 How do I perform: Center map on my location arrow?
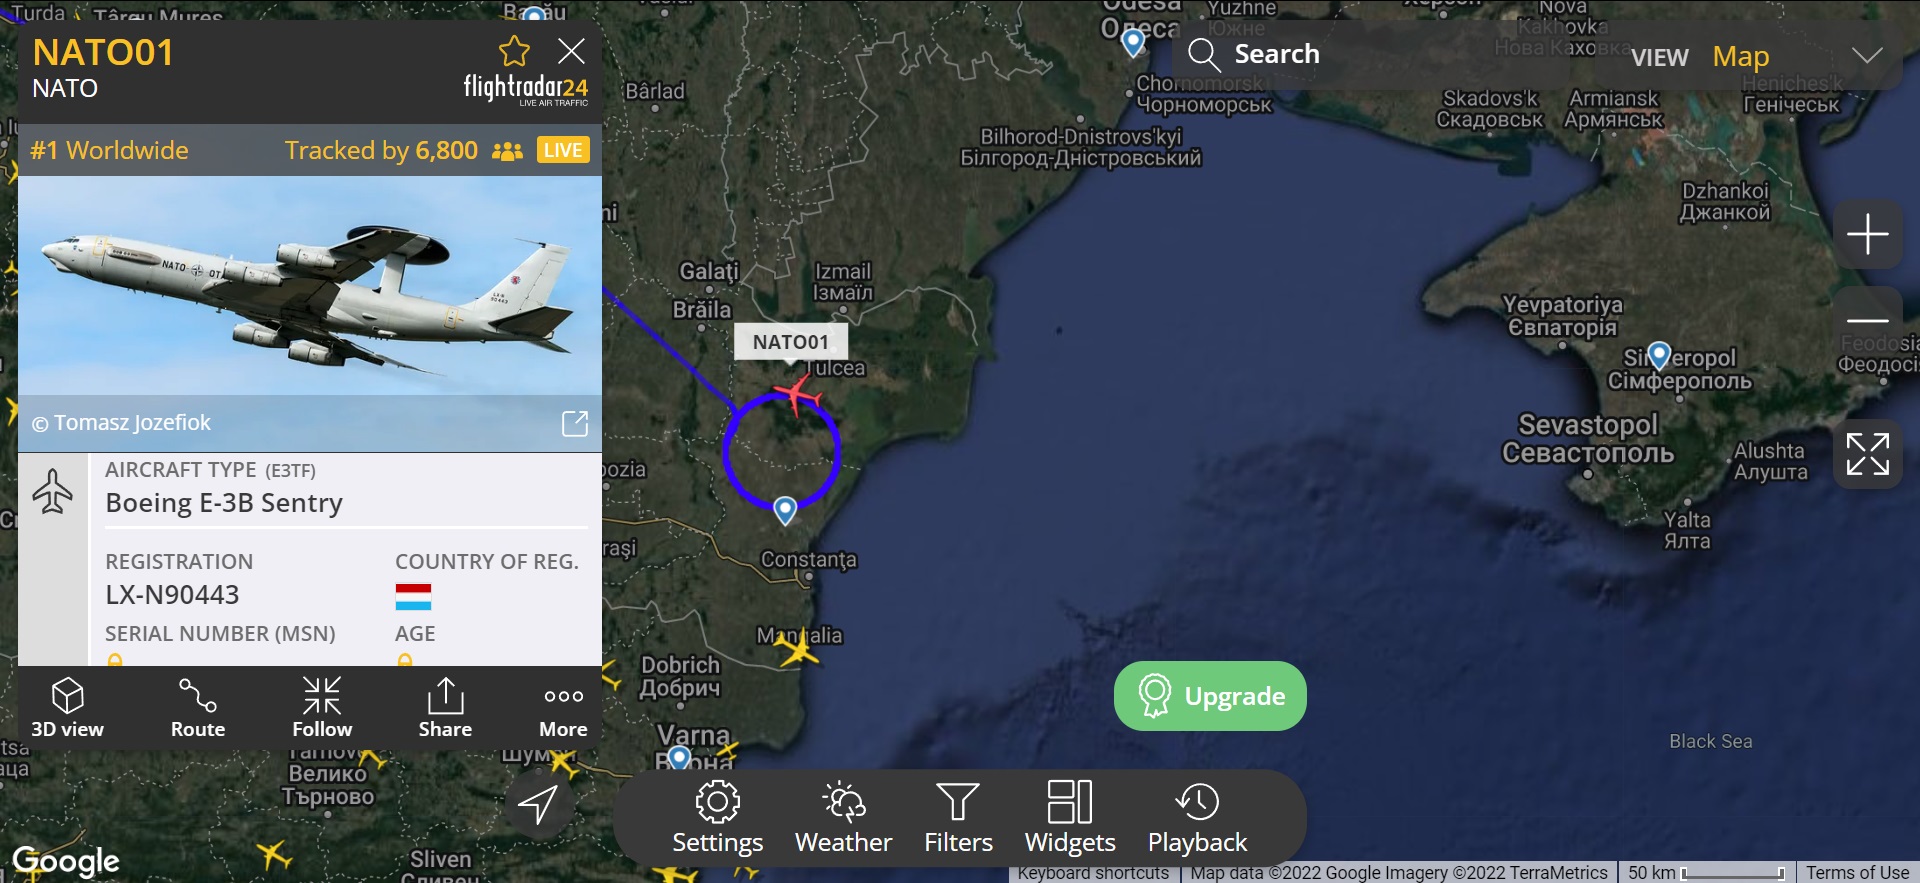click(538, 803)
